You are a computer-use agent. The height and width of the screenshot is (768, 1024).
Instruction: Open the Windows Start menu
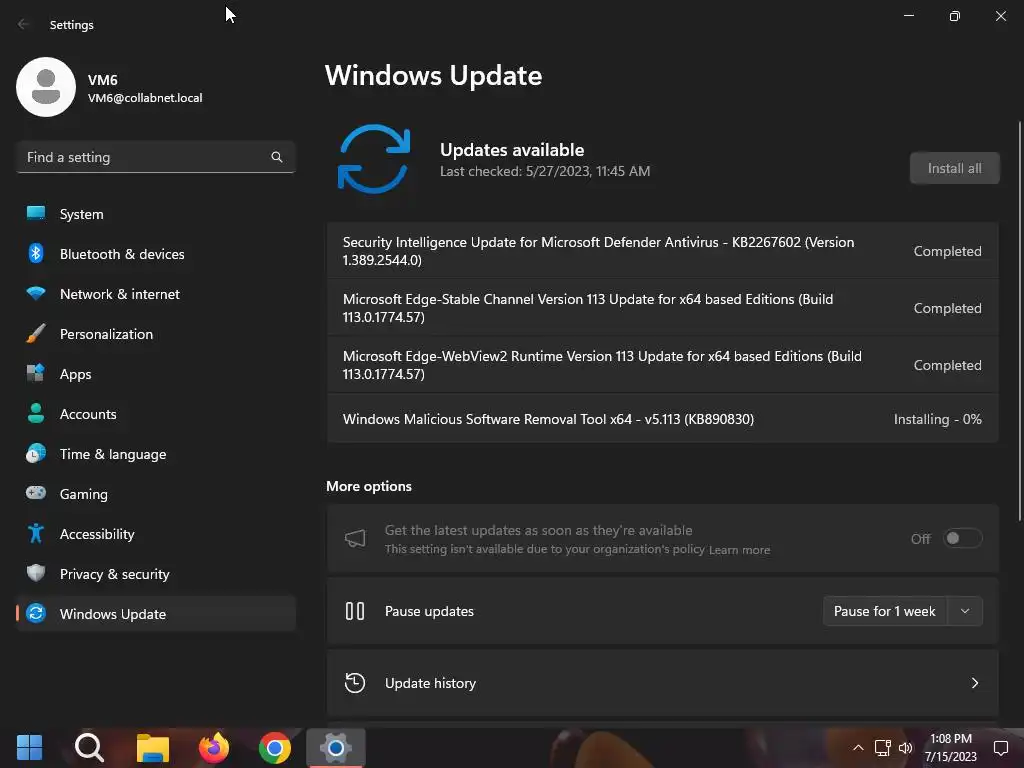pos(29,747)
